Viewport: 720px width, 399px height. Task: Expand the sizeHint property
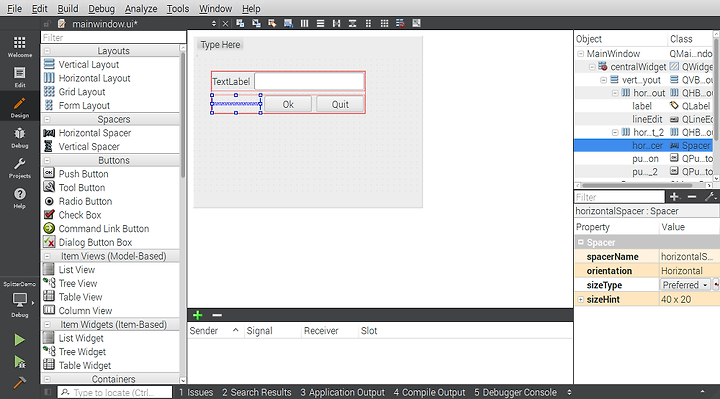[x=581, y=299]
